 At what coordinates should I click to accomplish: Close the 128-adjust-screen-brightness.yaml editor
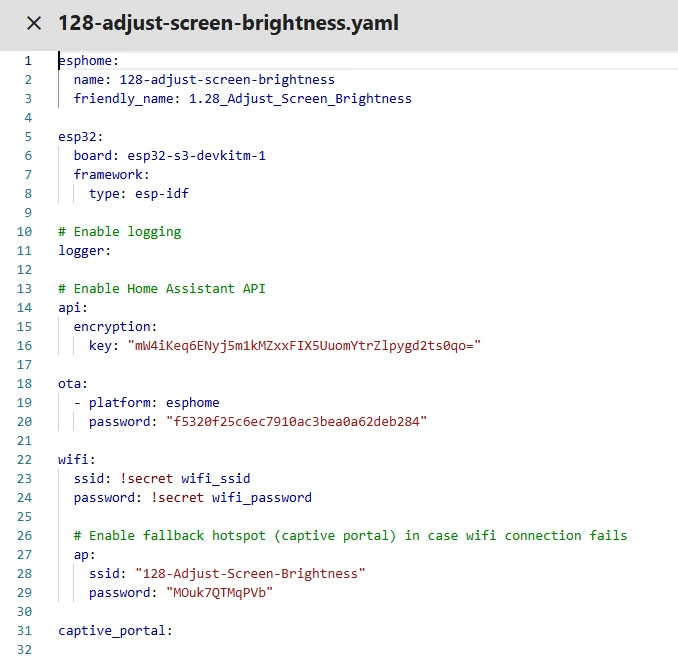[x=34, y=23]
